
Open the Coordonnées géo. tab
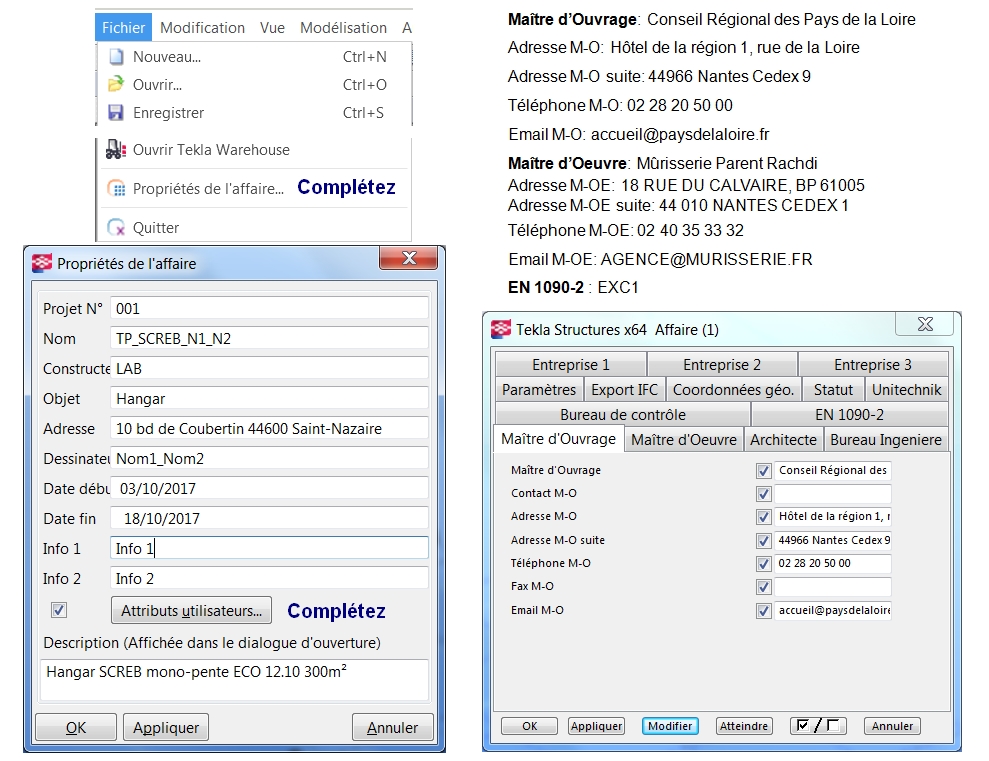tap(734, 390)
